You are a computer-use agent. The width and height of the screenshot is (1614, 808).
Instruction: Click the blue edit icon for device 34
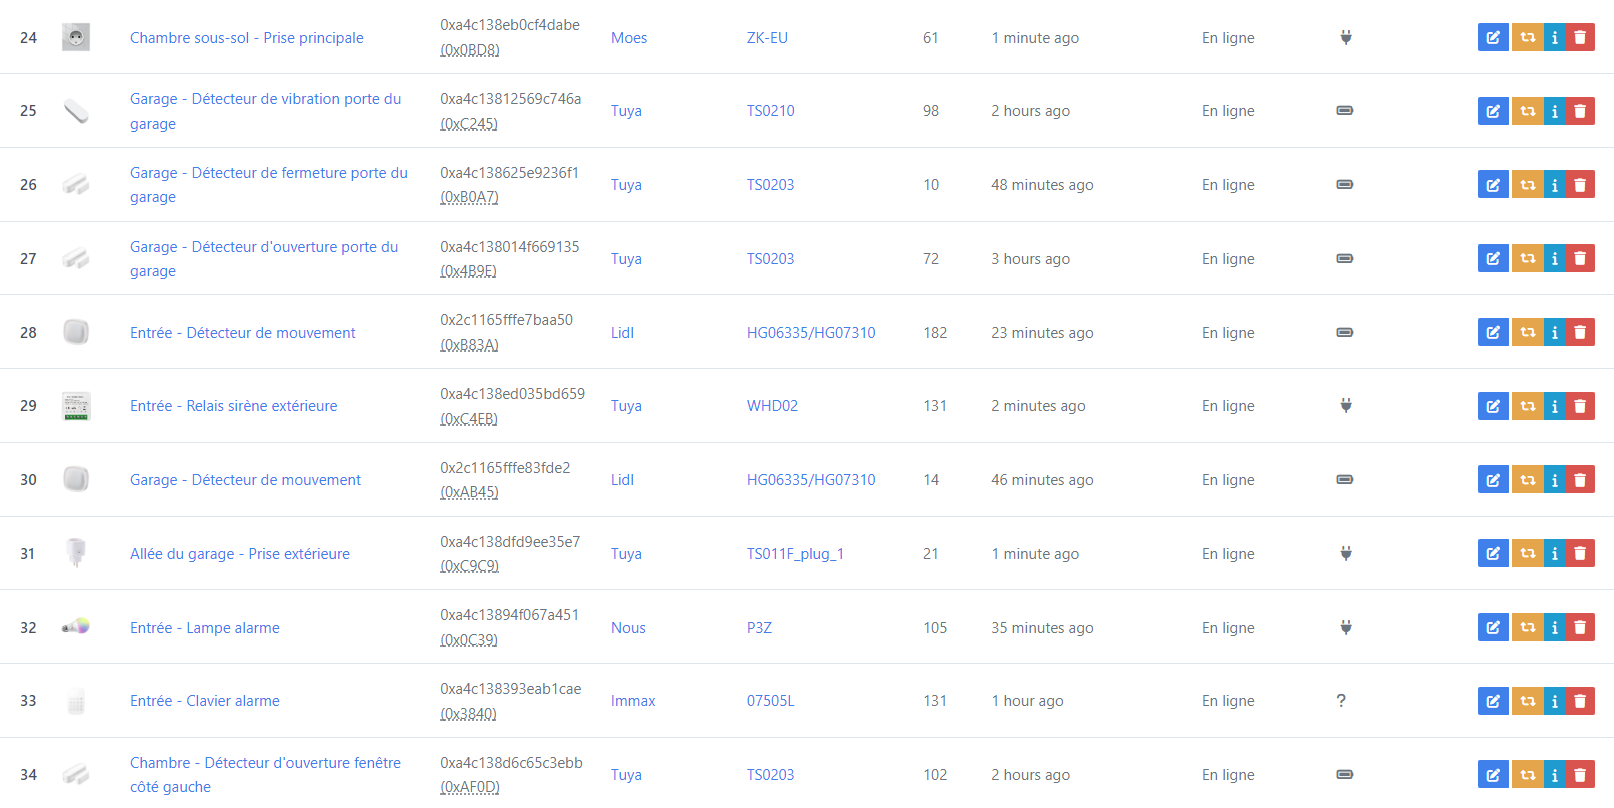(x=1493, y=775)
